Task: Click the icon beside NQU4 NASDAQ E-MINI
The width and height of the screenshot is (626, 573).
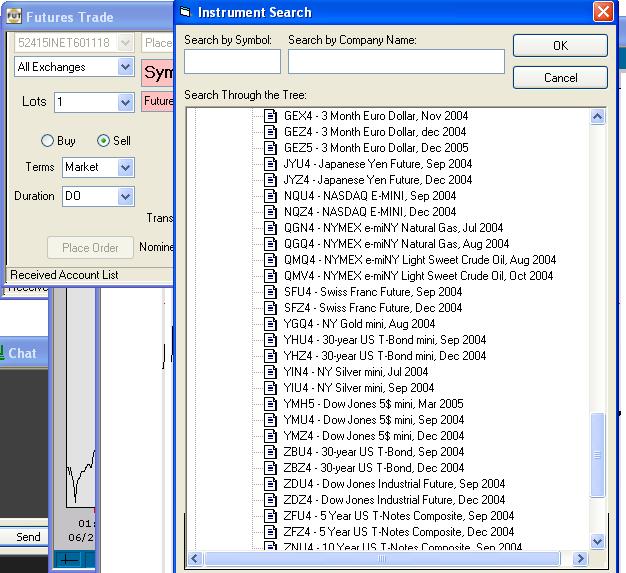Action: pyautogui.click(x=270, y=196)
